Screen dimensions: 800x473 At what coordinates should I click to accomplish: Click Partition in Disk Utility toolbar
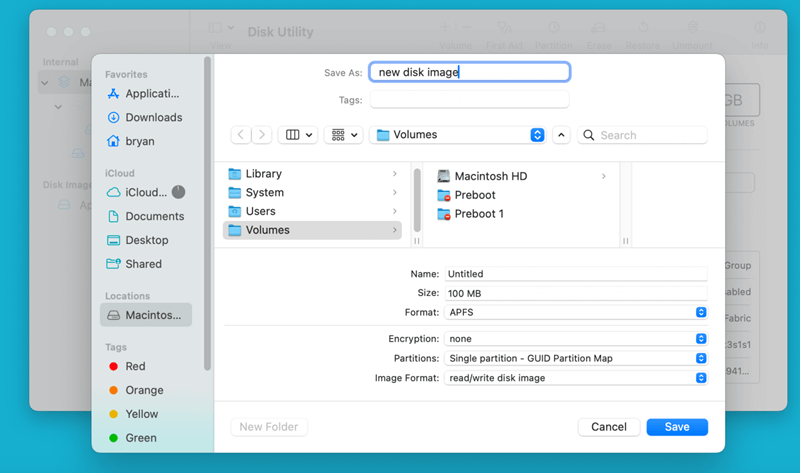554,35
